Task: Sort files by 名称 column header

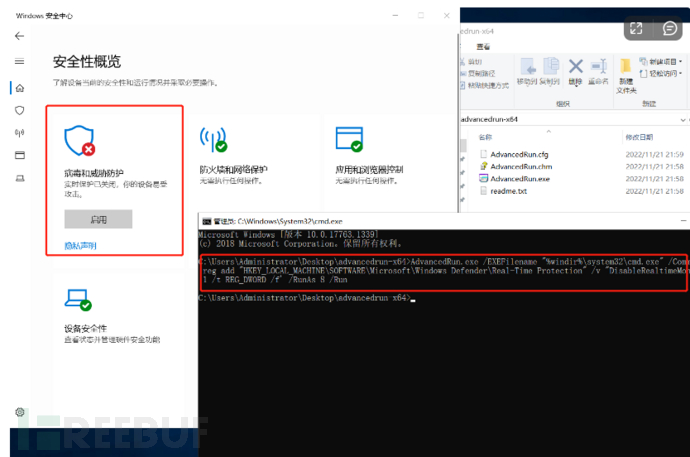Action: click(x=485, y=137)
